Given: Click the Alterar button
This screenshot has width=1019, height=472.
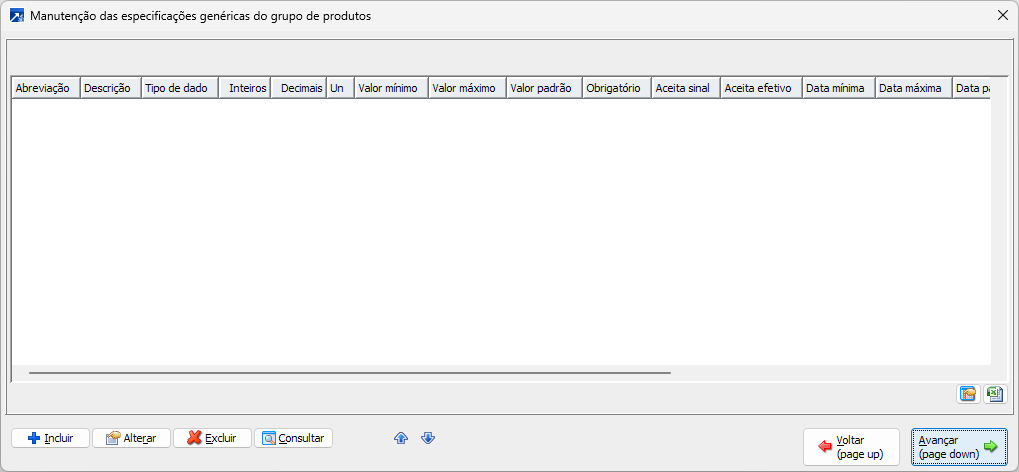Looking at the screenshot, I should coord(131,438).
